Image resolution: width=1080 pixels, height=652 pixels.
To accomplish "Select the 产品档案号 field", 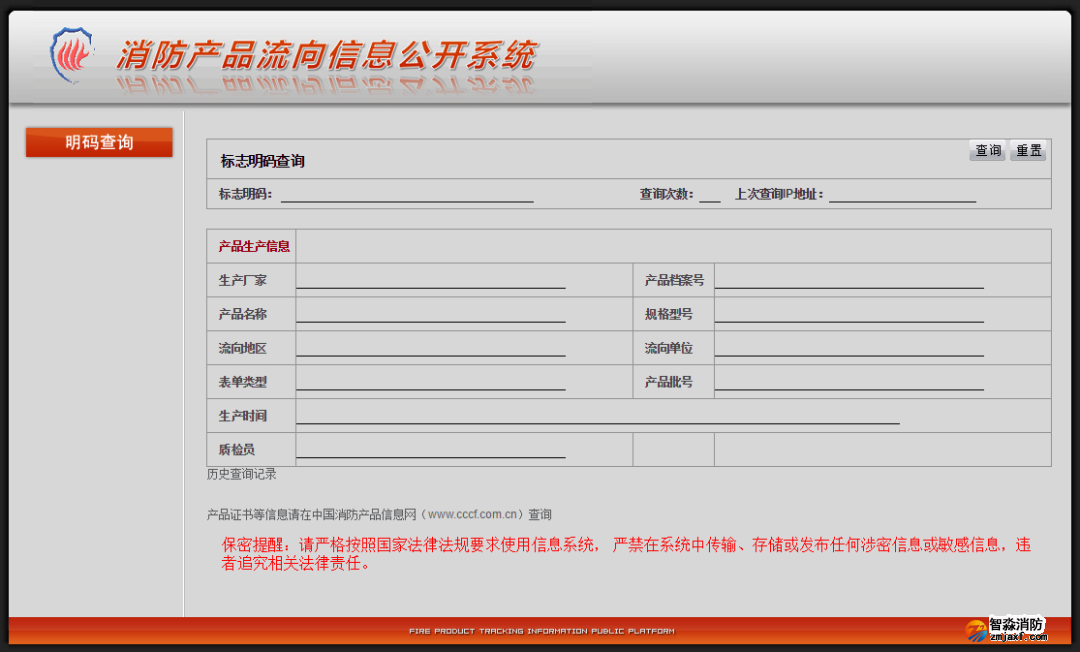I will pos(848,280).
